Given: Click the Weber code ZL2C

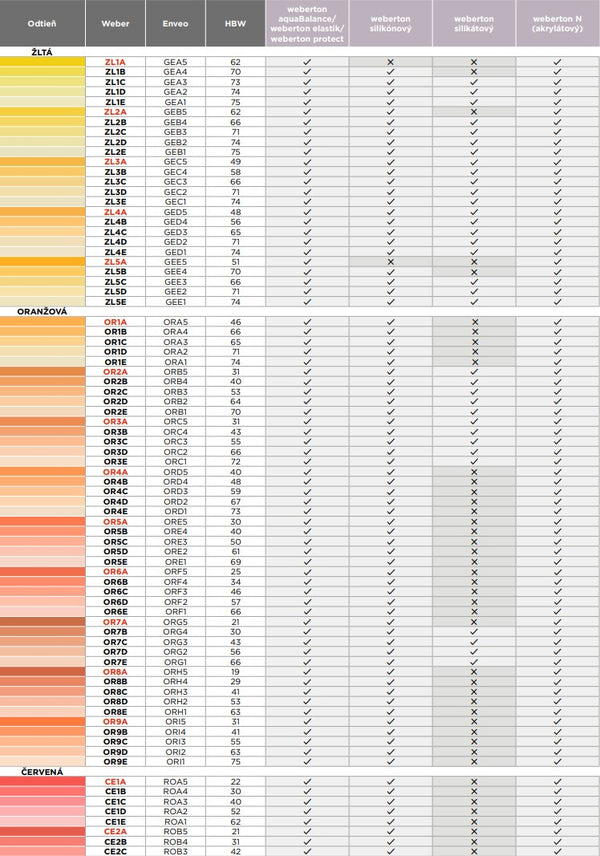Looking at the screenshot, I should click(x=115, y=132).
